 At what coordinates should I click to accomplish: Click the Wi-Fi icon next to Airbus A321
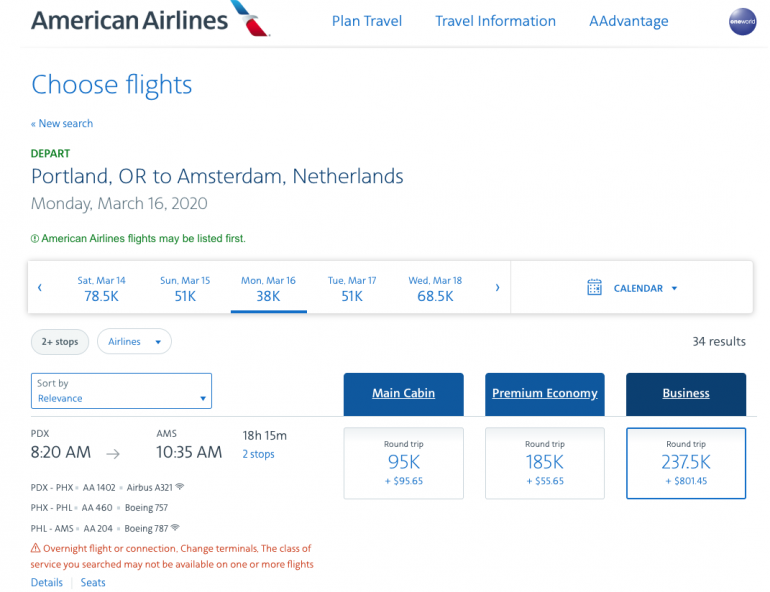pos(180,487)
